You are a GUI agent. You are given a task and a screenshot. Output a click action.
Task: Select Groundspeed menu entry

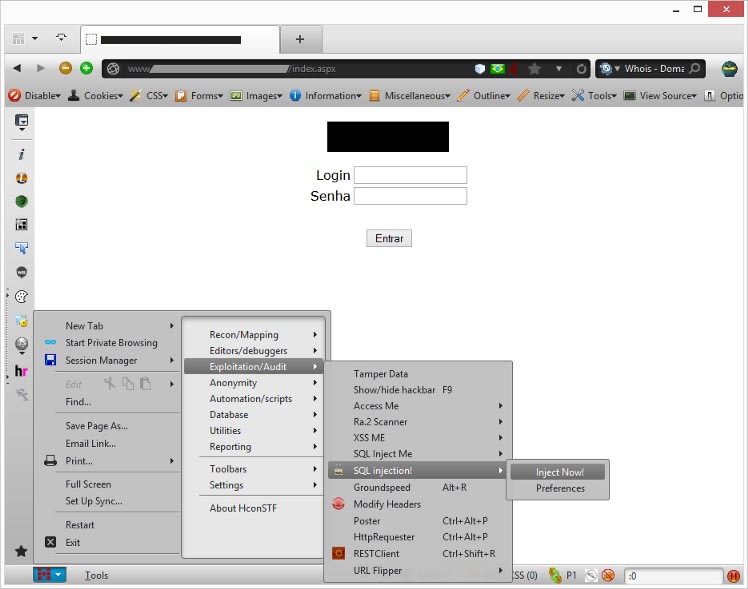[417, 487]
